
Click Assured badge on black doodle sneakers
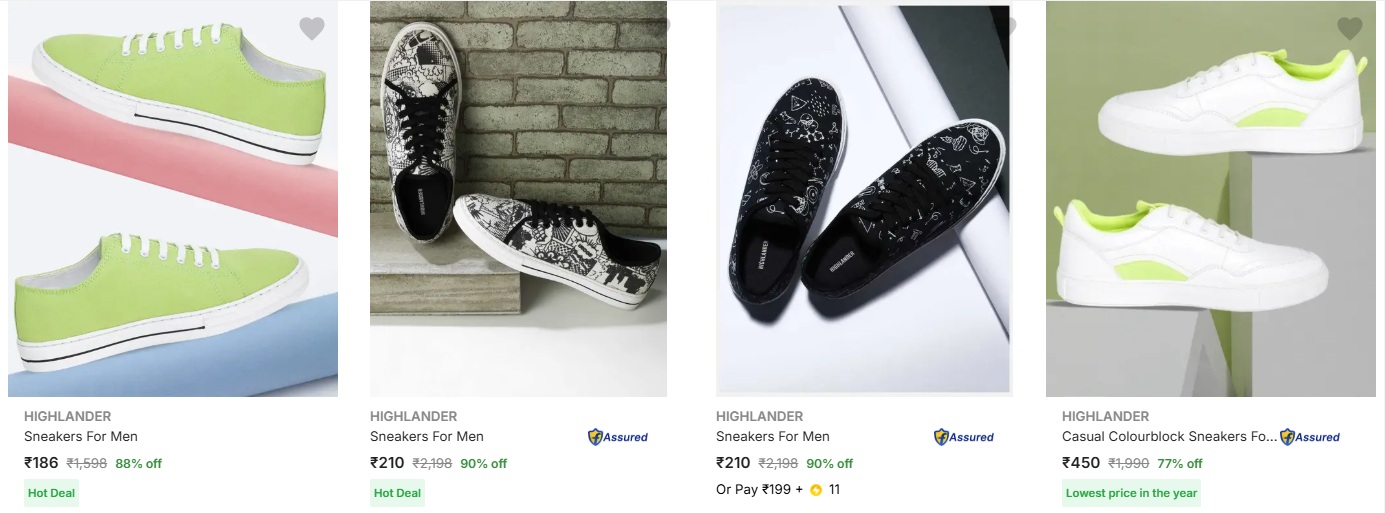pos(964,437)
